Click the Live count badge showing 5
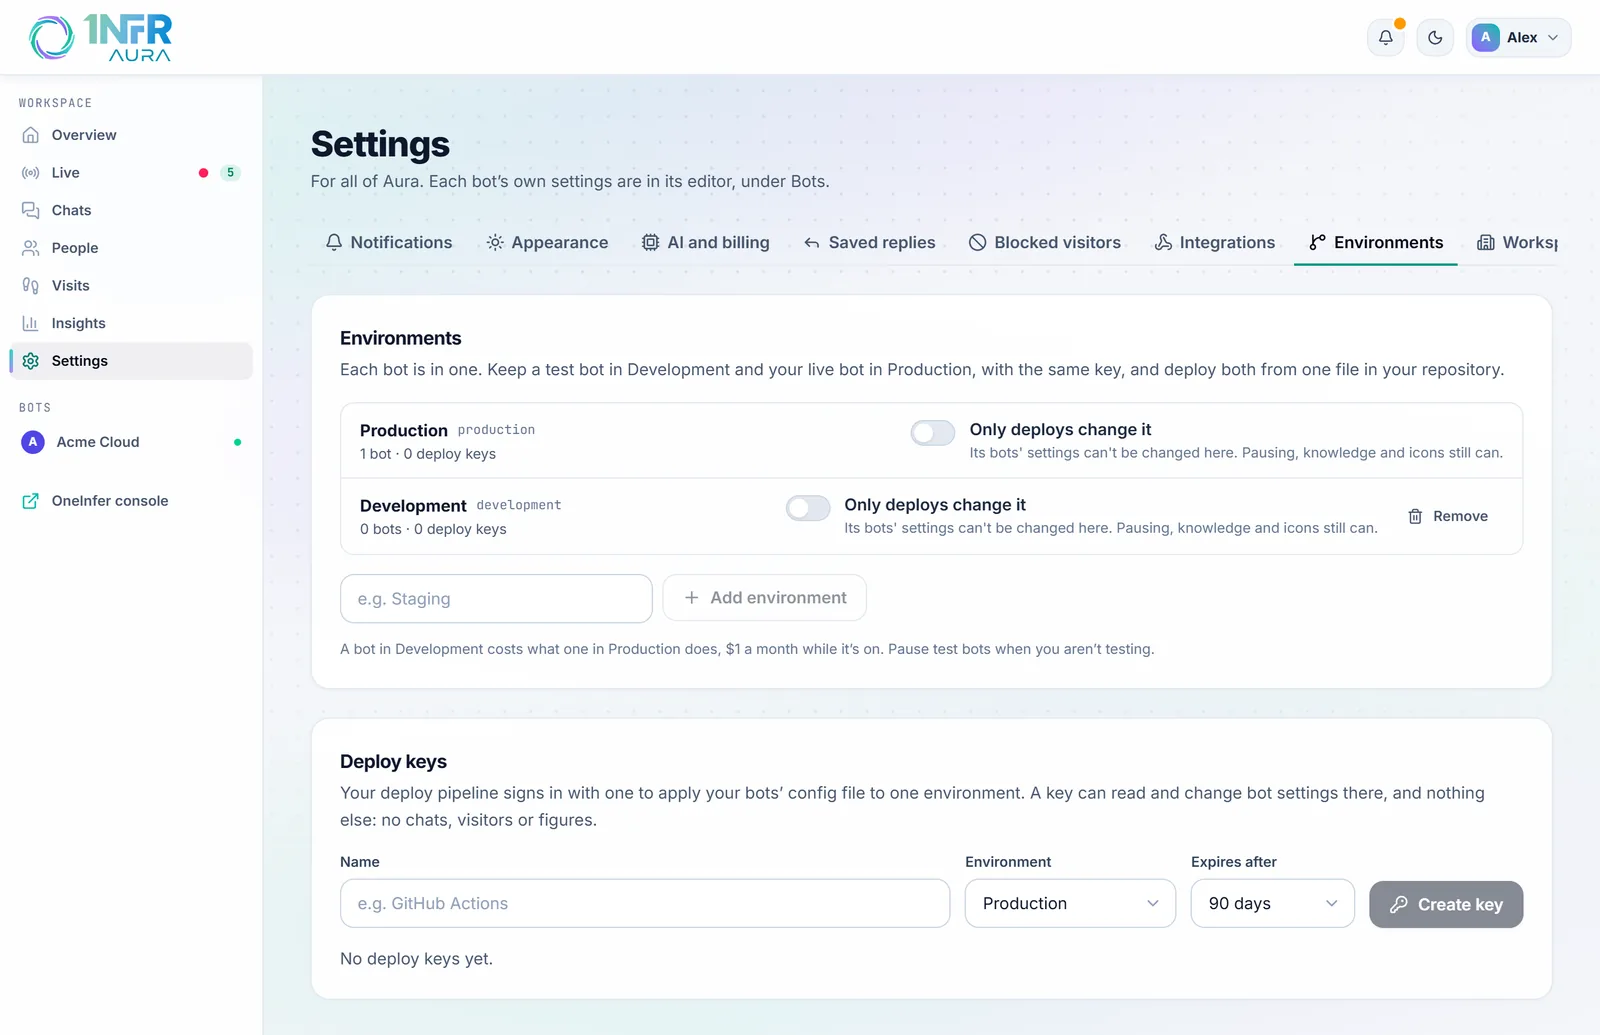The width and height of the screenshot is (1600, 1035). pos(230,173)
